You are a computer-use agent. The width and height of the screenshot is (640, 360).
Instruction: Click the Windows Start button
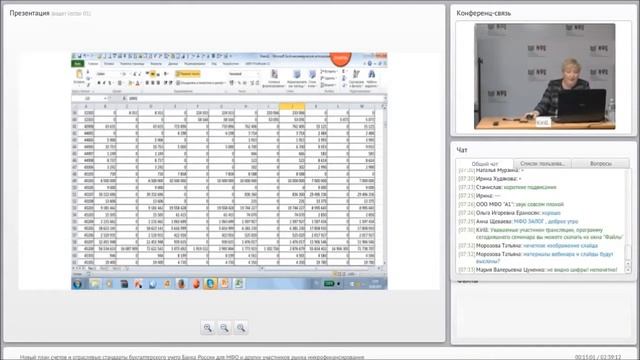[78, 283]
